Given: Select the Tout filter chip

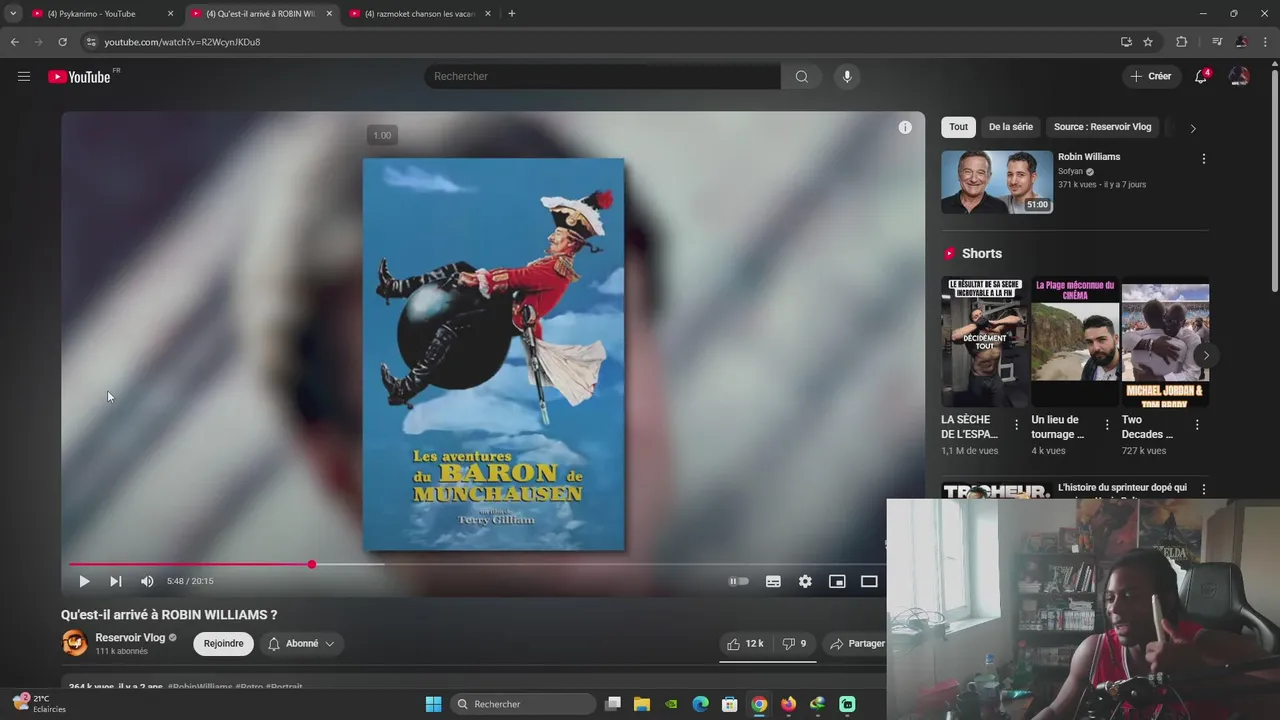Looking at the screenshot, I should pos(958,127).
